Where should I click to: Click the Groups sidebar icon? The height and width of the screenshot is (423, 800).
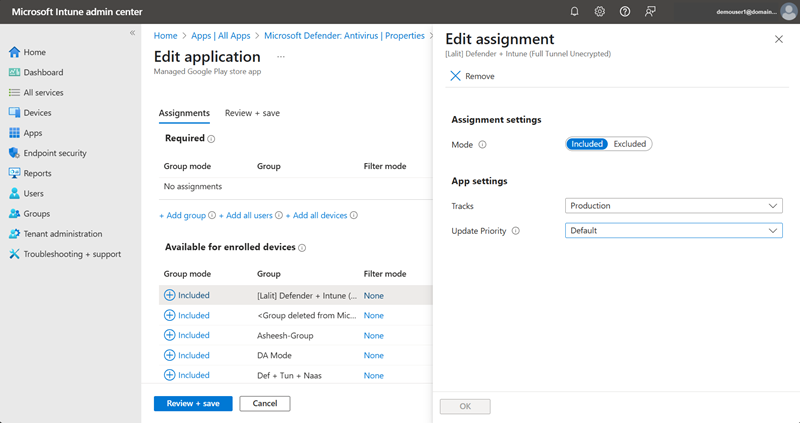tap(14, 213)
